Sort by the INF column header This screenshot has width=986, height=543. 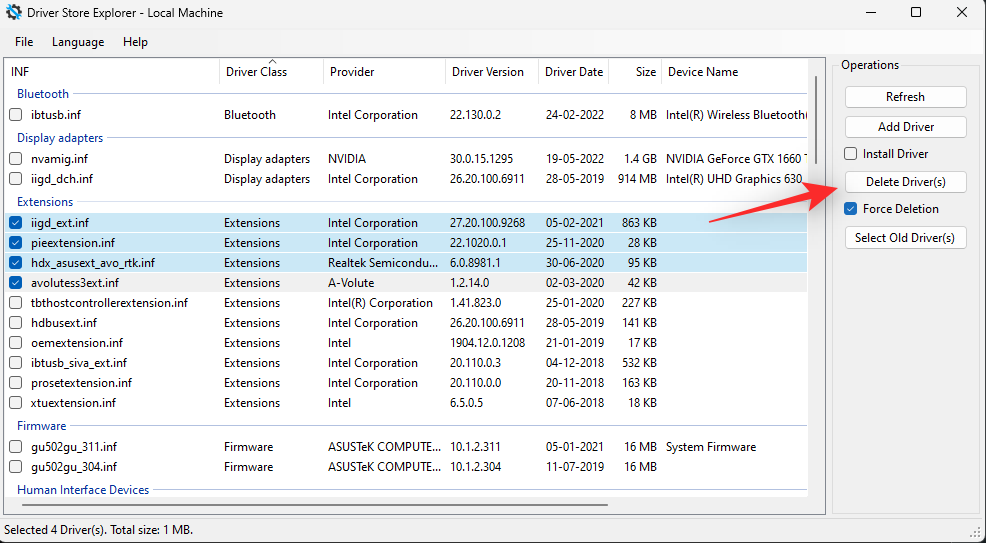point(112,72)
